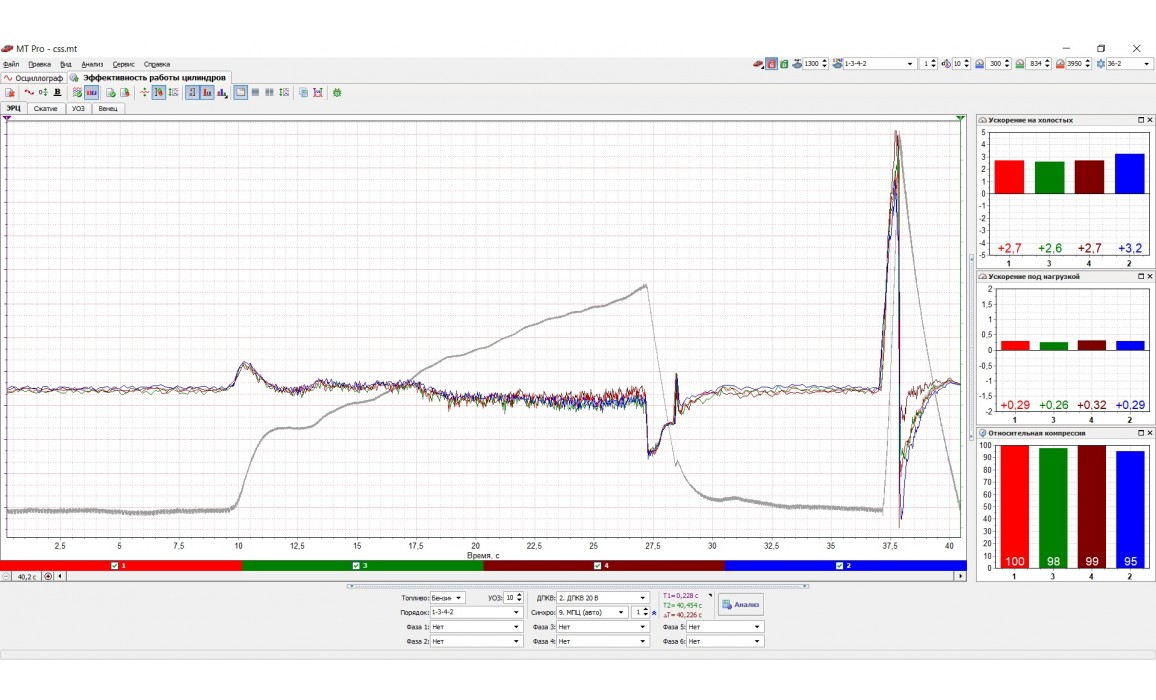
Task: Click the blue gear icon beside 36-2
Action: click(x=1101, y=64)
